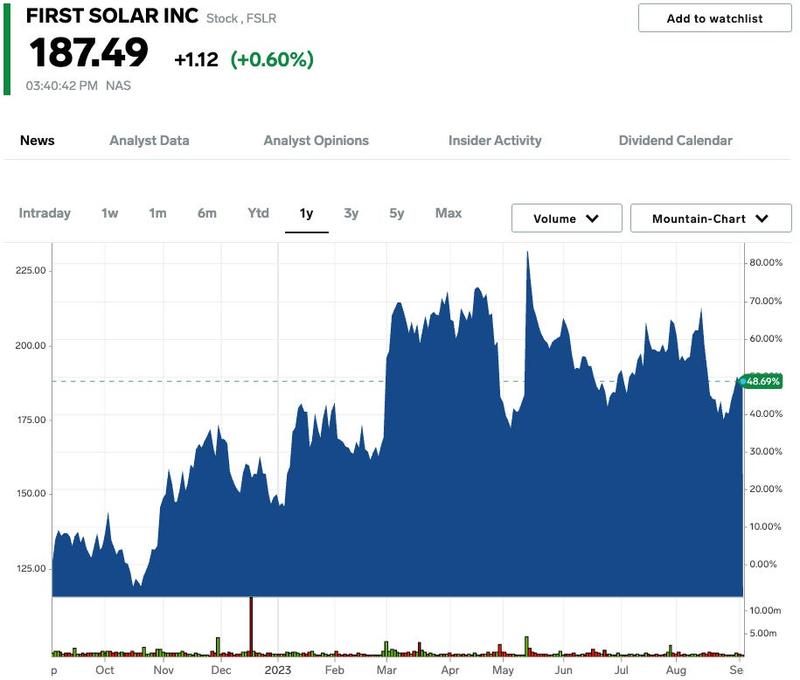Viewport: 800px width, 680px height.
Task: Click the 80.00% axis label
Action: (765, 263)
